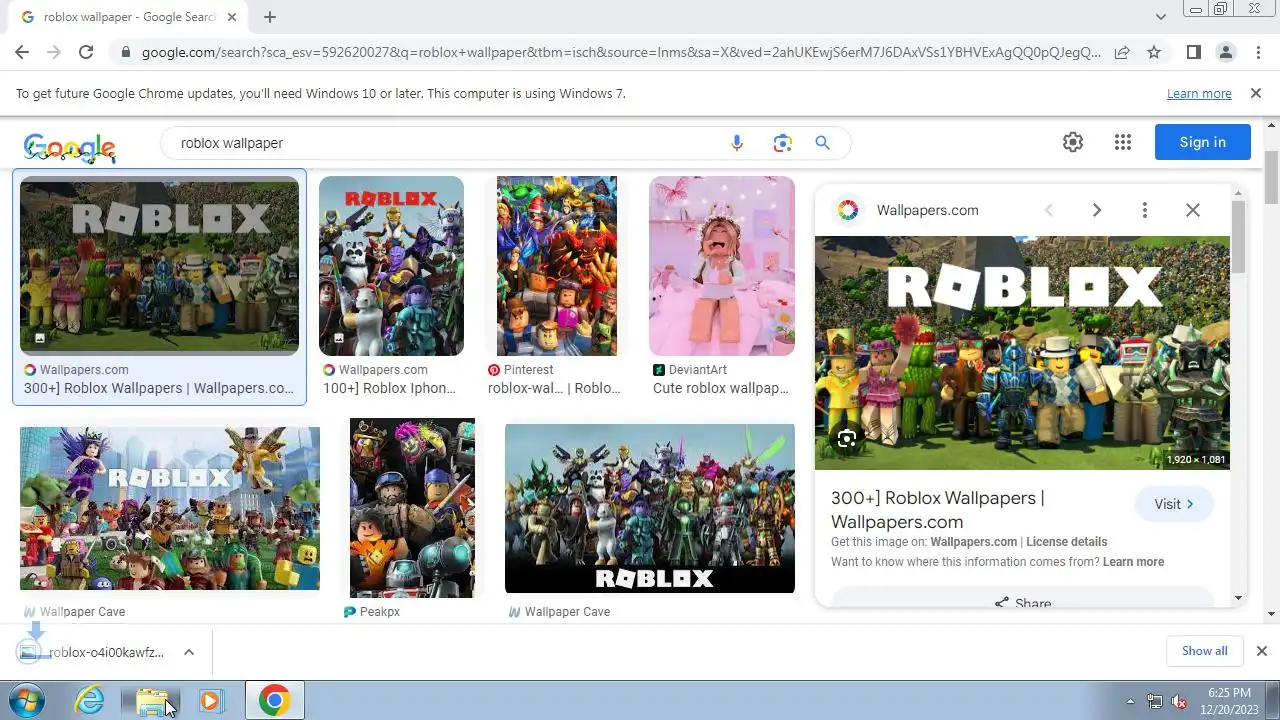Select the Peakpx Roblox thumbnail
The width and height of the screenshot is (1280, 720).
[412, 508]
